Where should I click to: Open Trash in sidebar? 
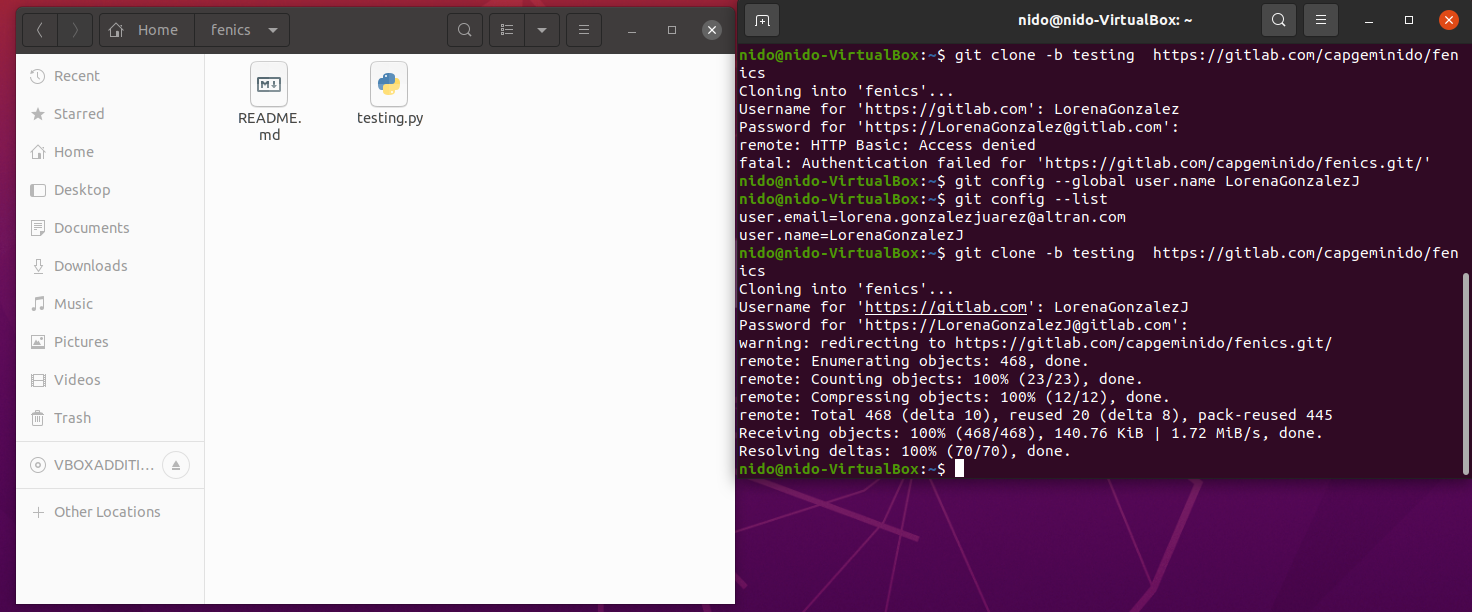(110, 418)
